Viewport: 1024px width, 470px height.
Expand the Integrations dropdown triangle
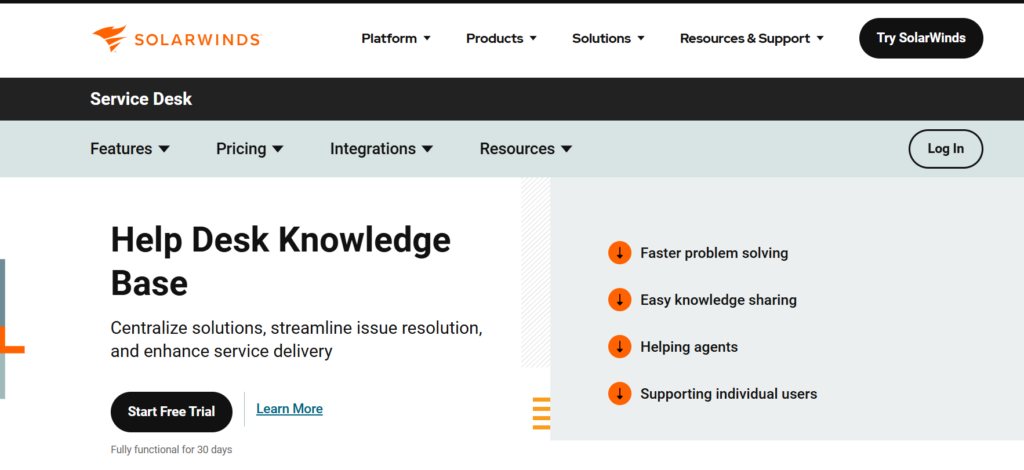(x=427, y=149)
